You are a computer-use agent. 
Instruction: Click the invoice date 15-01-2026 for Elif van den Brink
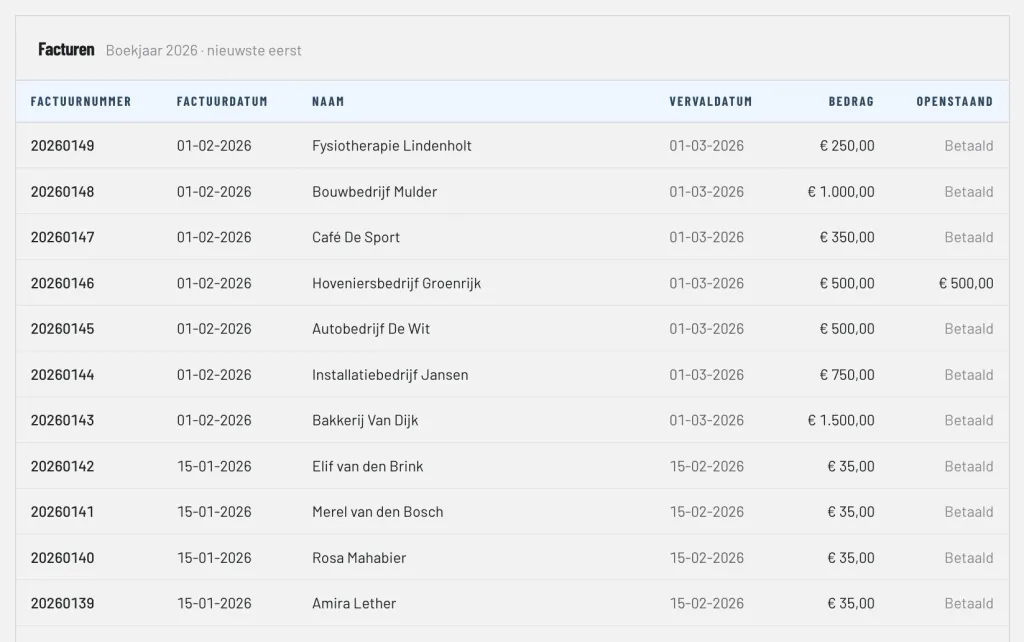click(214, 466)
